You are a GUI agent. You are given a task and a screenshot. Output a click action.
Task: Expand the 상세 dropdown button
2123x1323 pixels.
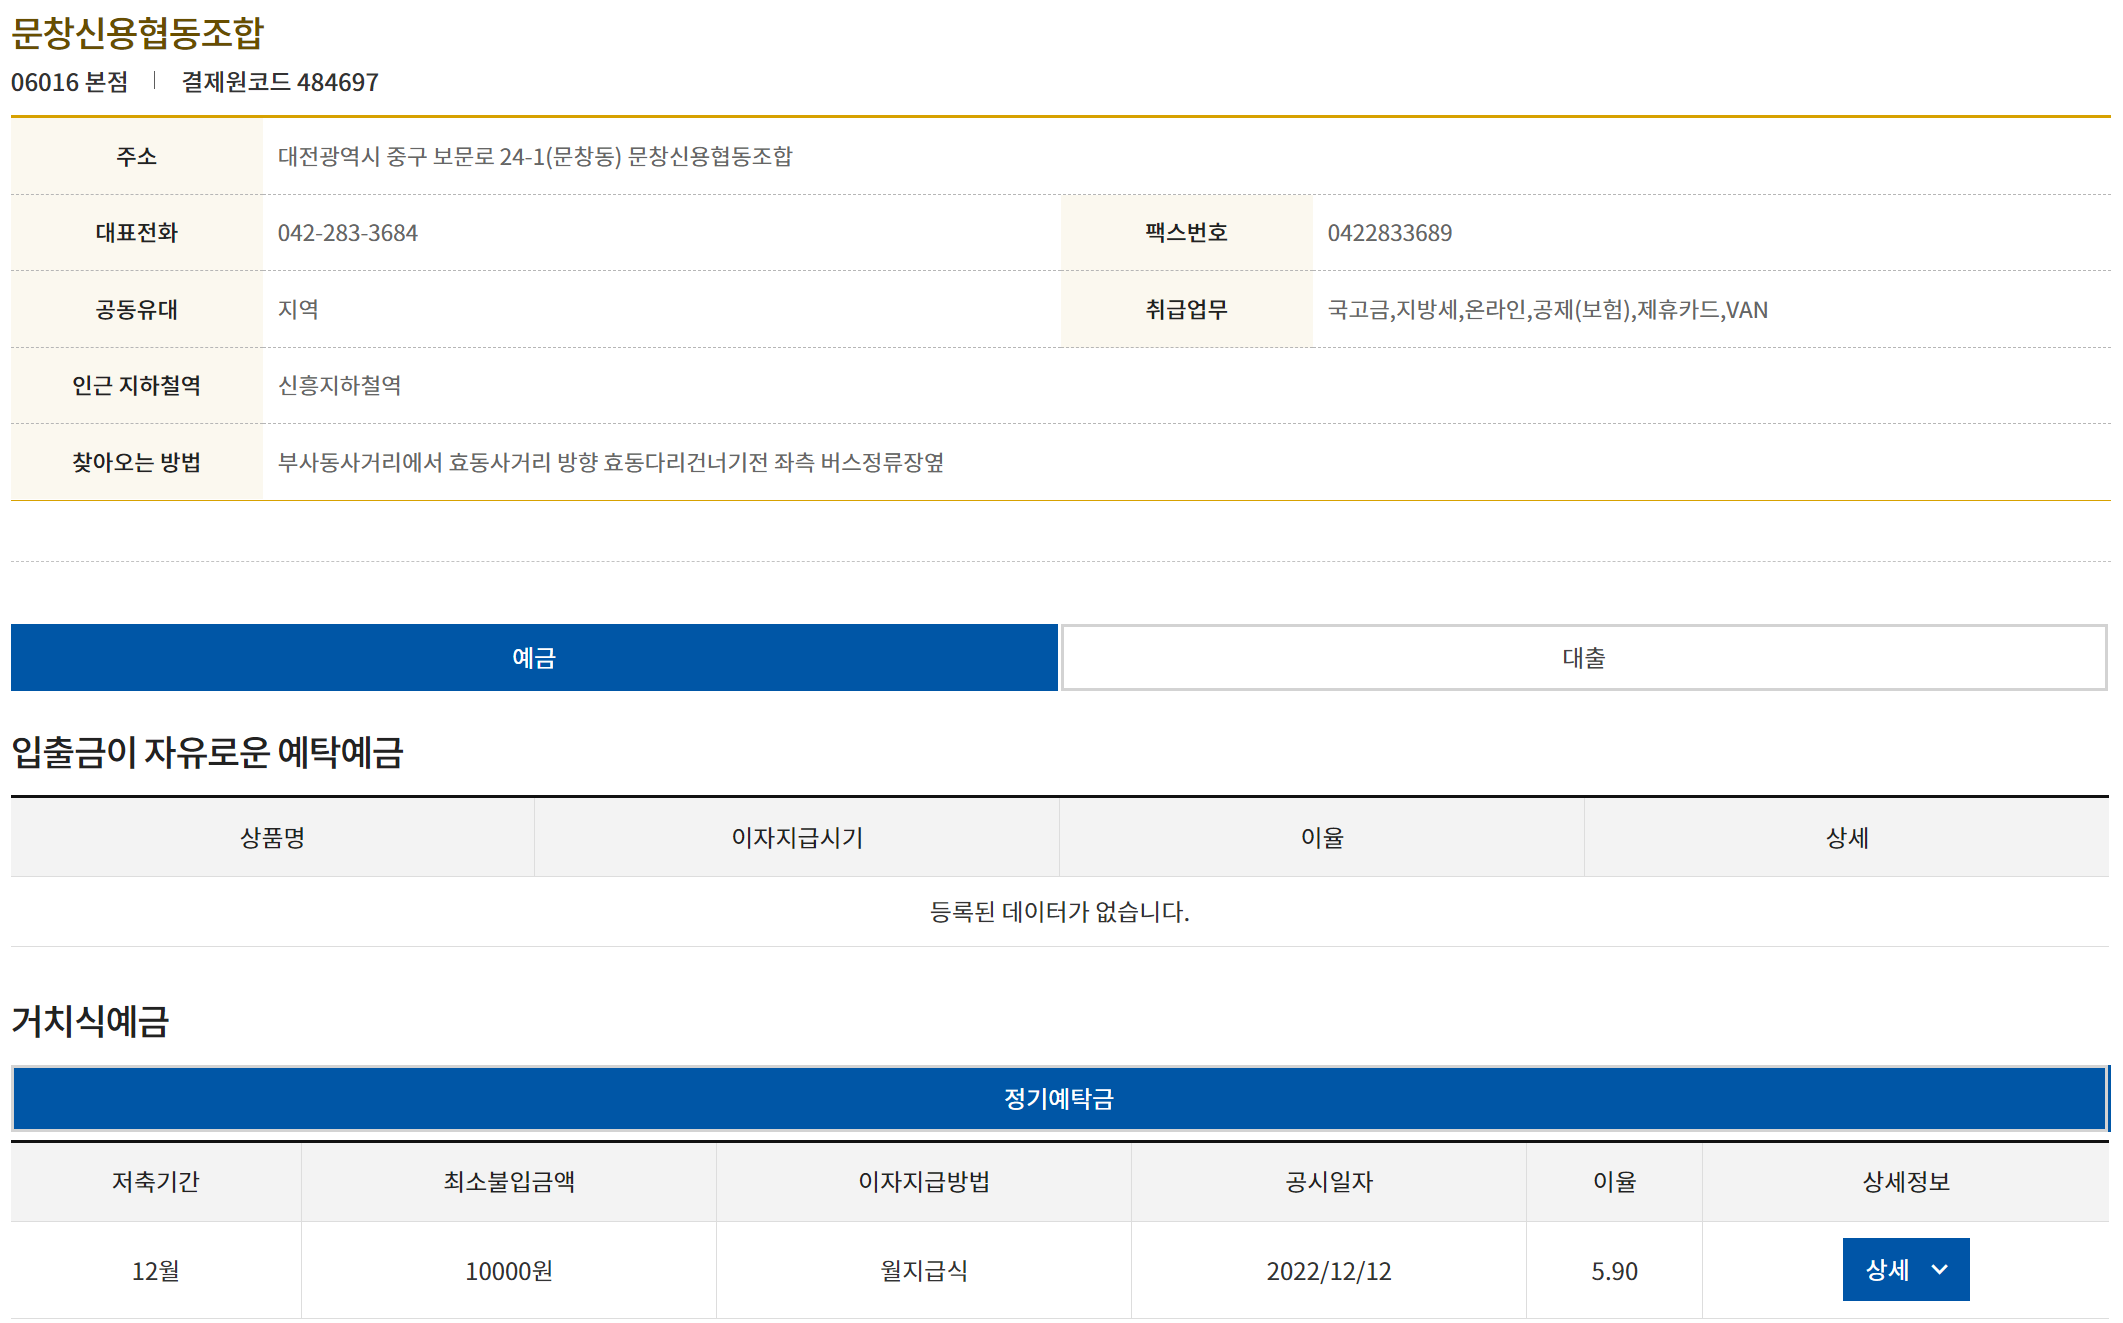point(1904,1269)
